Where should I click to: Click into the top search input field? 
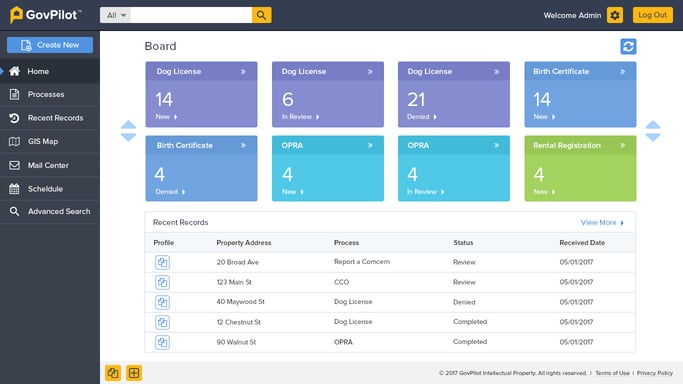(191, 15)
